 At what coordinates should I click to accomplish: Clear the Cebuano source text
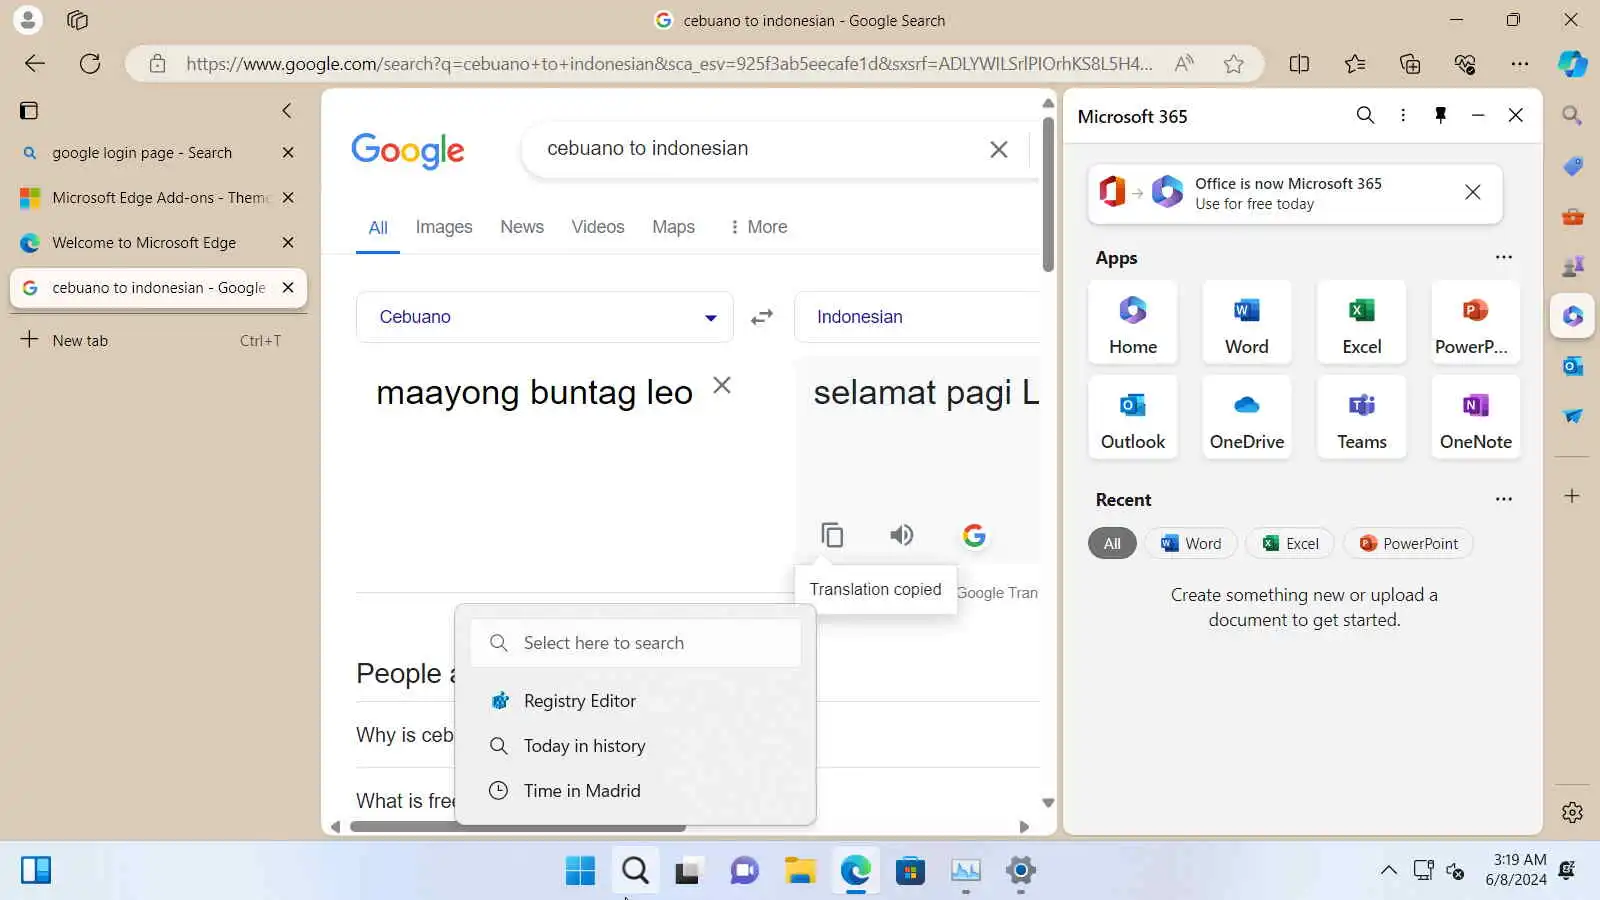[722, 385]
